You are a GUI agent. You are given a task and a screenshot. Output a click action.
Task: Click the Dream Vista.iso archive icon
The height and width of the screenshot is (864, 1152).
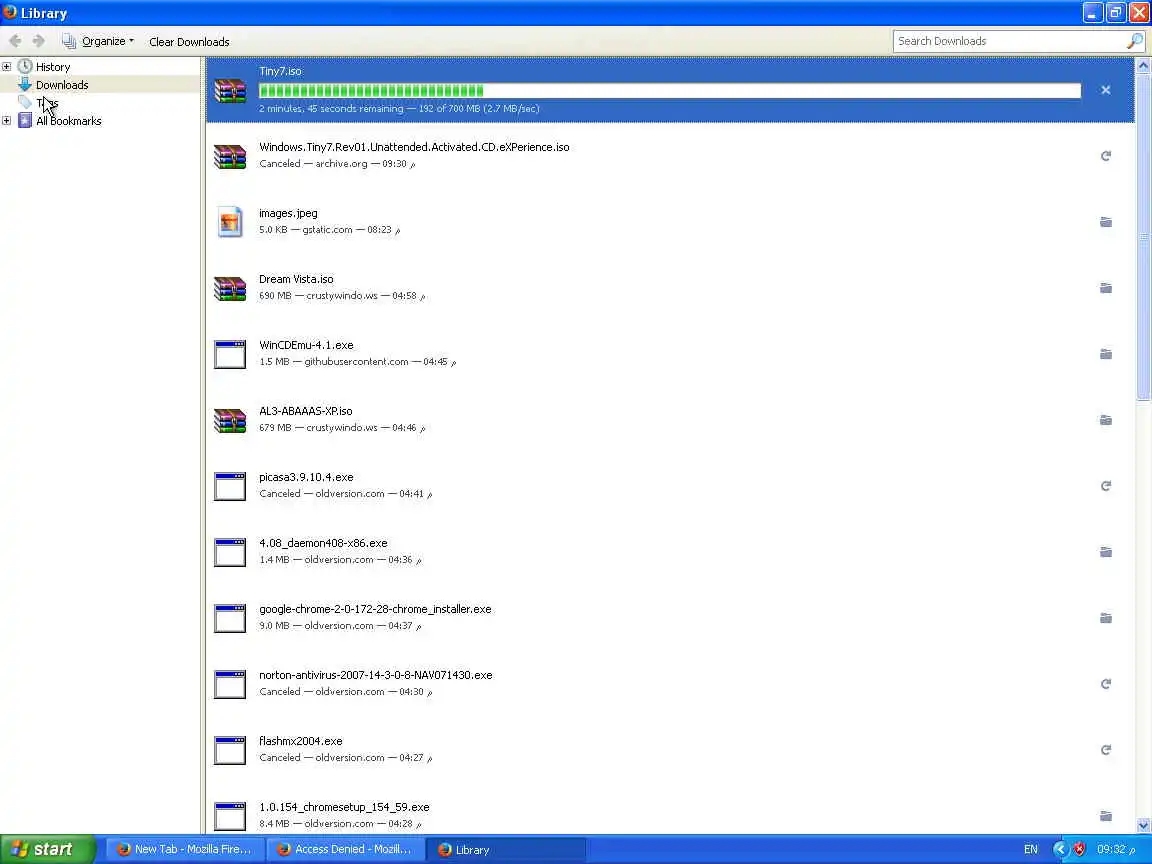(230, 288)
